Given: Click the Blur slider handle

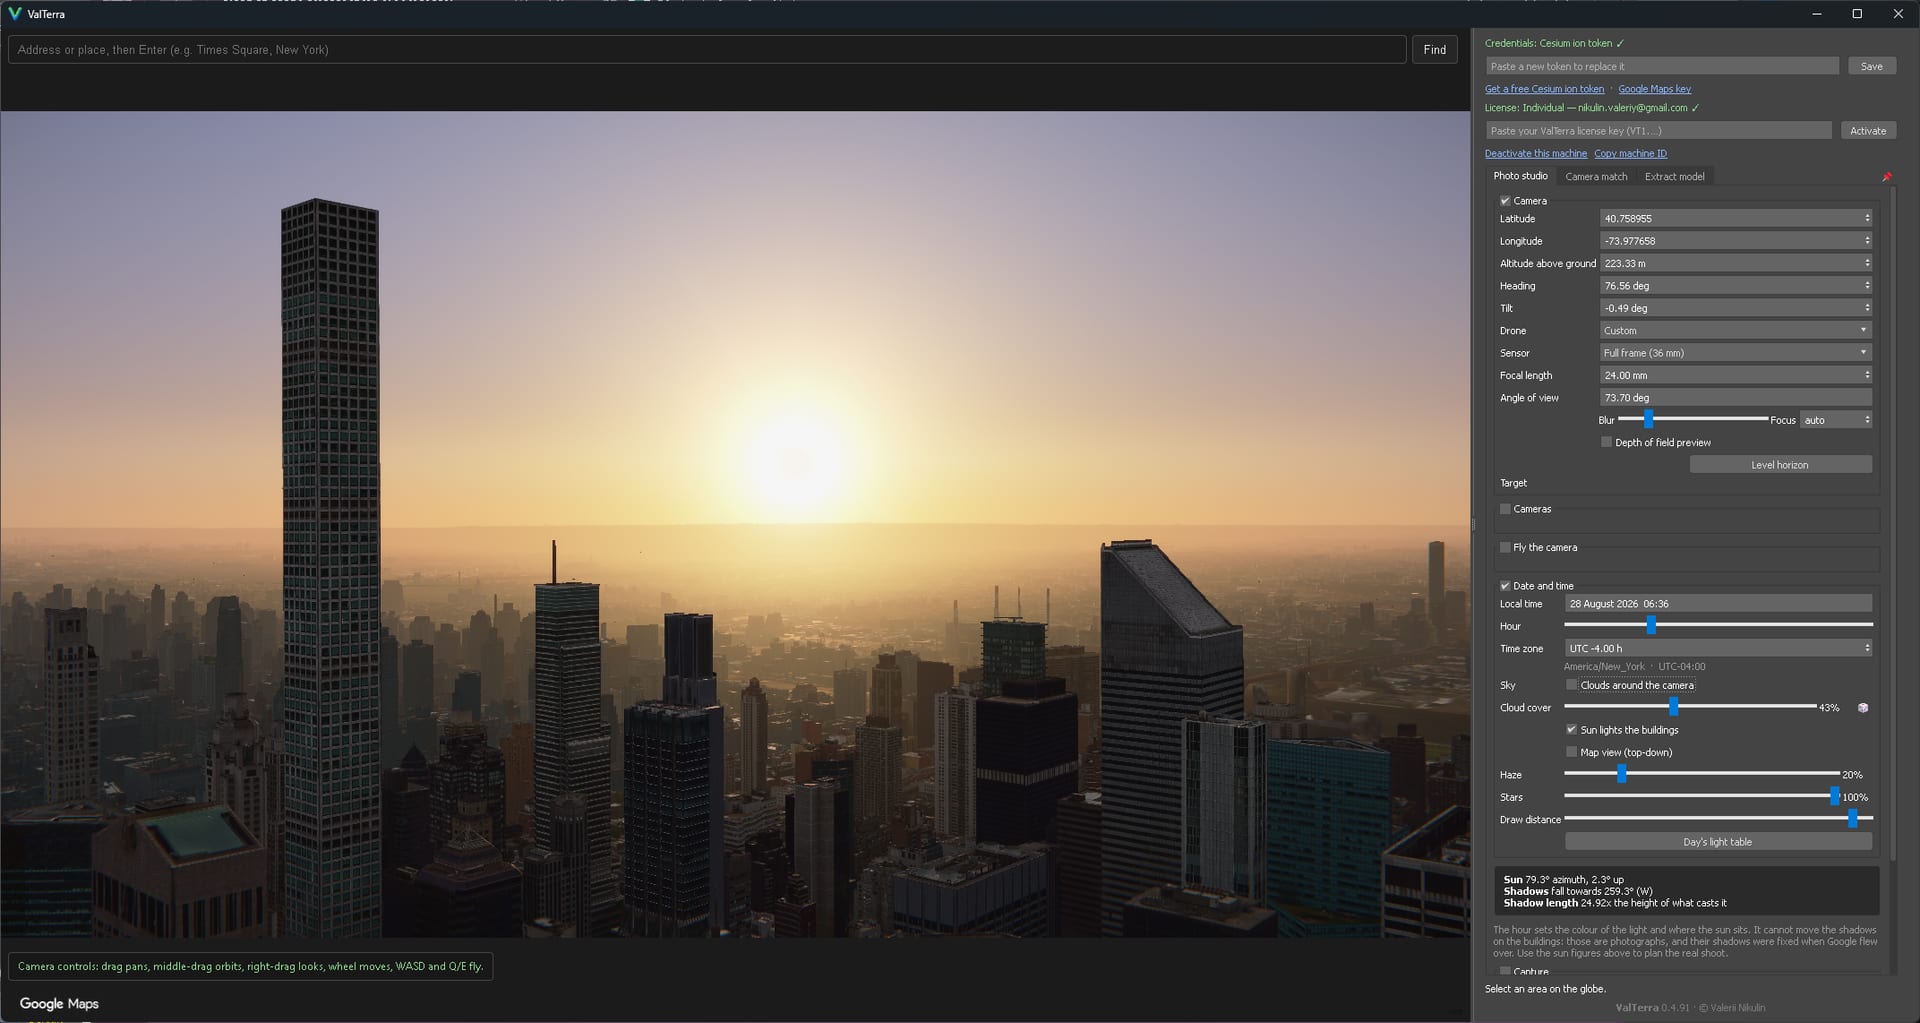Looking at the screenshot, I should point(1648,419).
